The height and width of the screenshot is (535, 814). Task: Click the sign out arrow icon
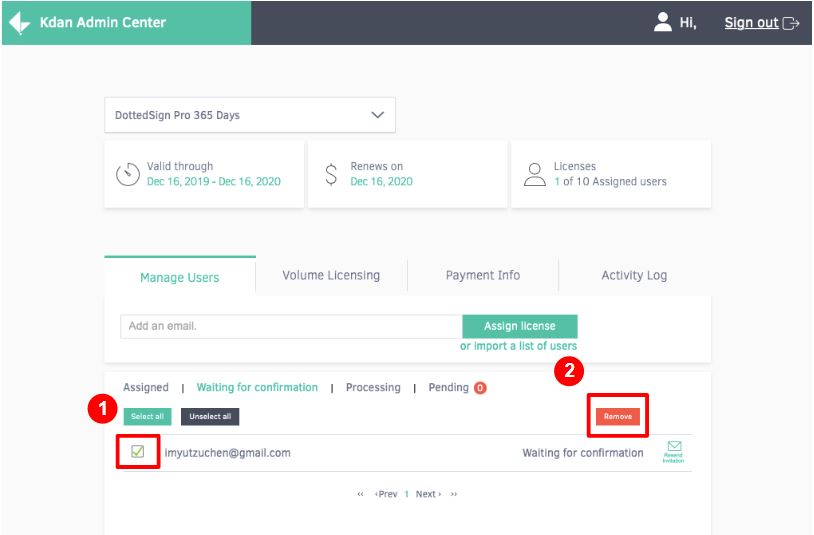tap(791, 23)
